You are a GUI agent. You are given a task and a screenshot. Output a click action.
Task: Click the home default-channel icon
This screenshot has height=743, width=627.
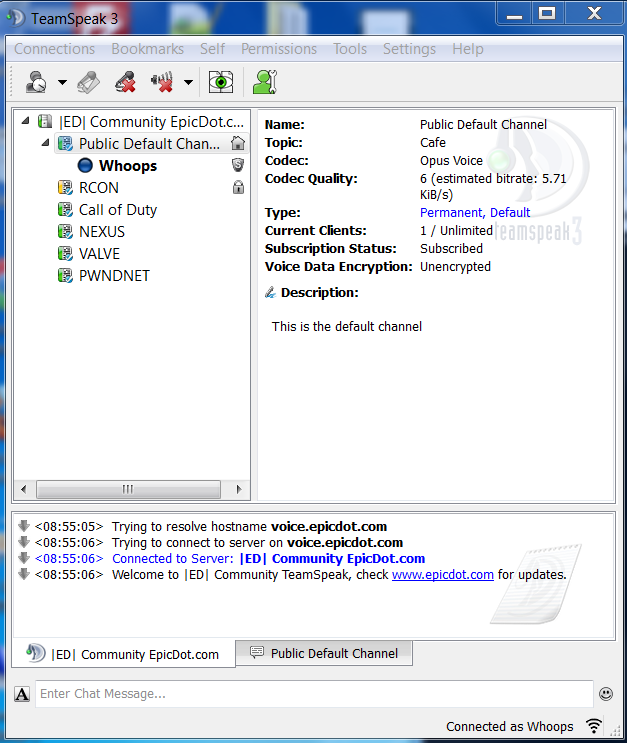point(238,143)
